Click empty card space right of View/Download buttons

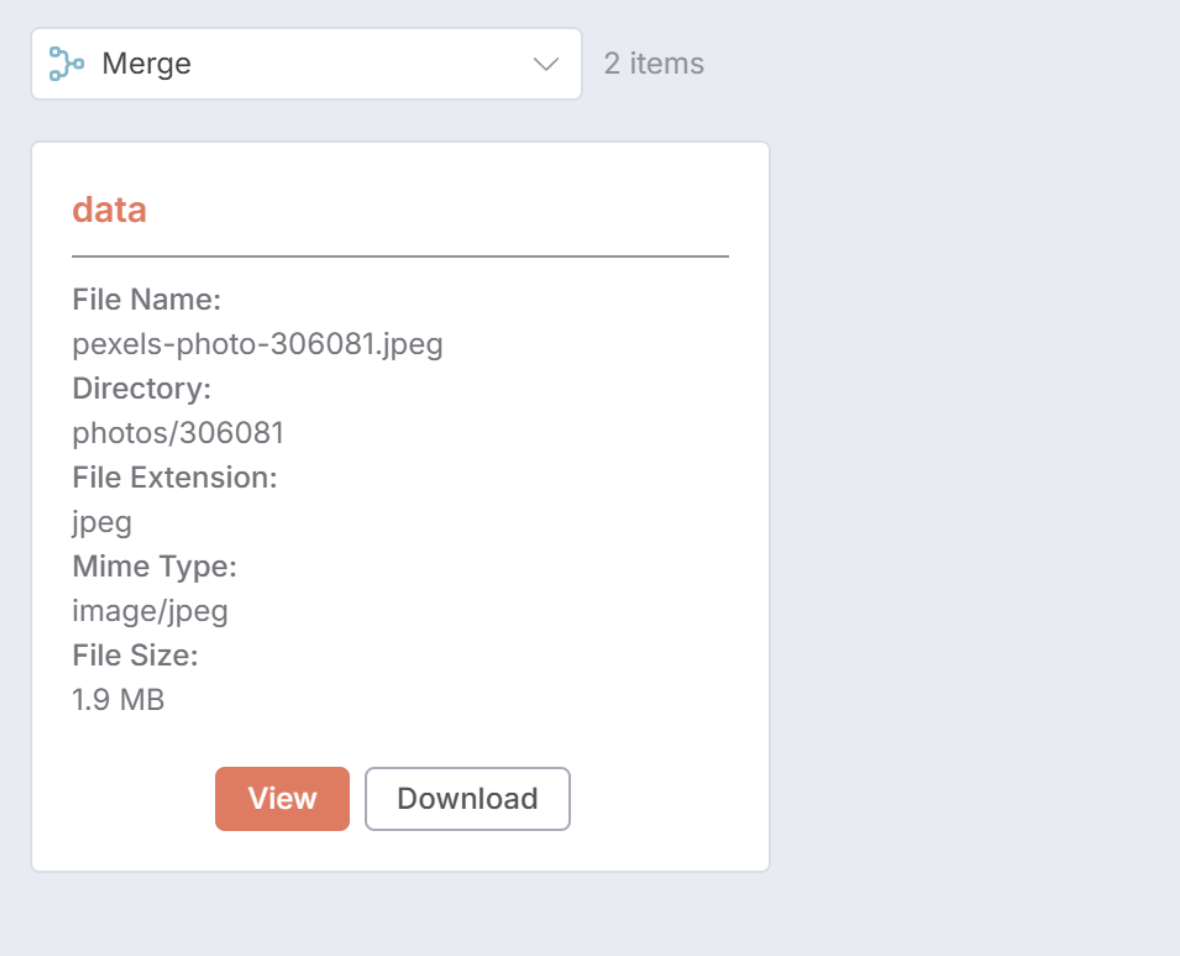click(x=670, y=798)
